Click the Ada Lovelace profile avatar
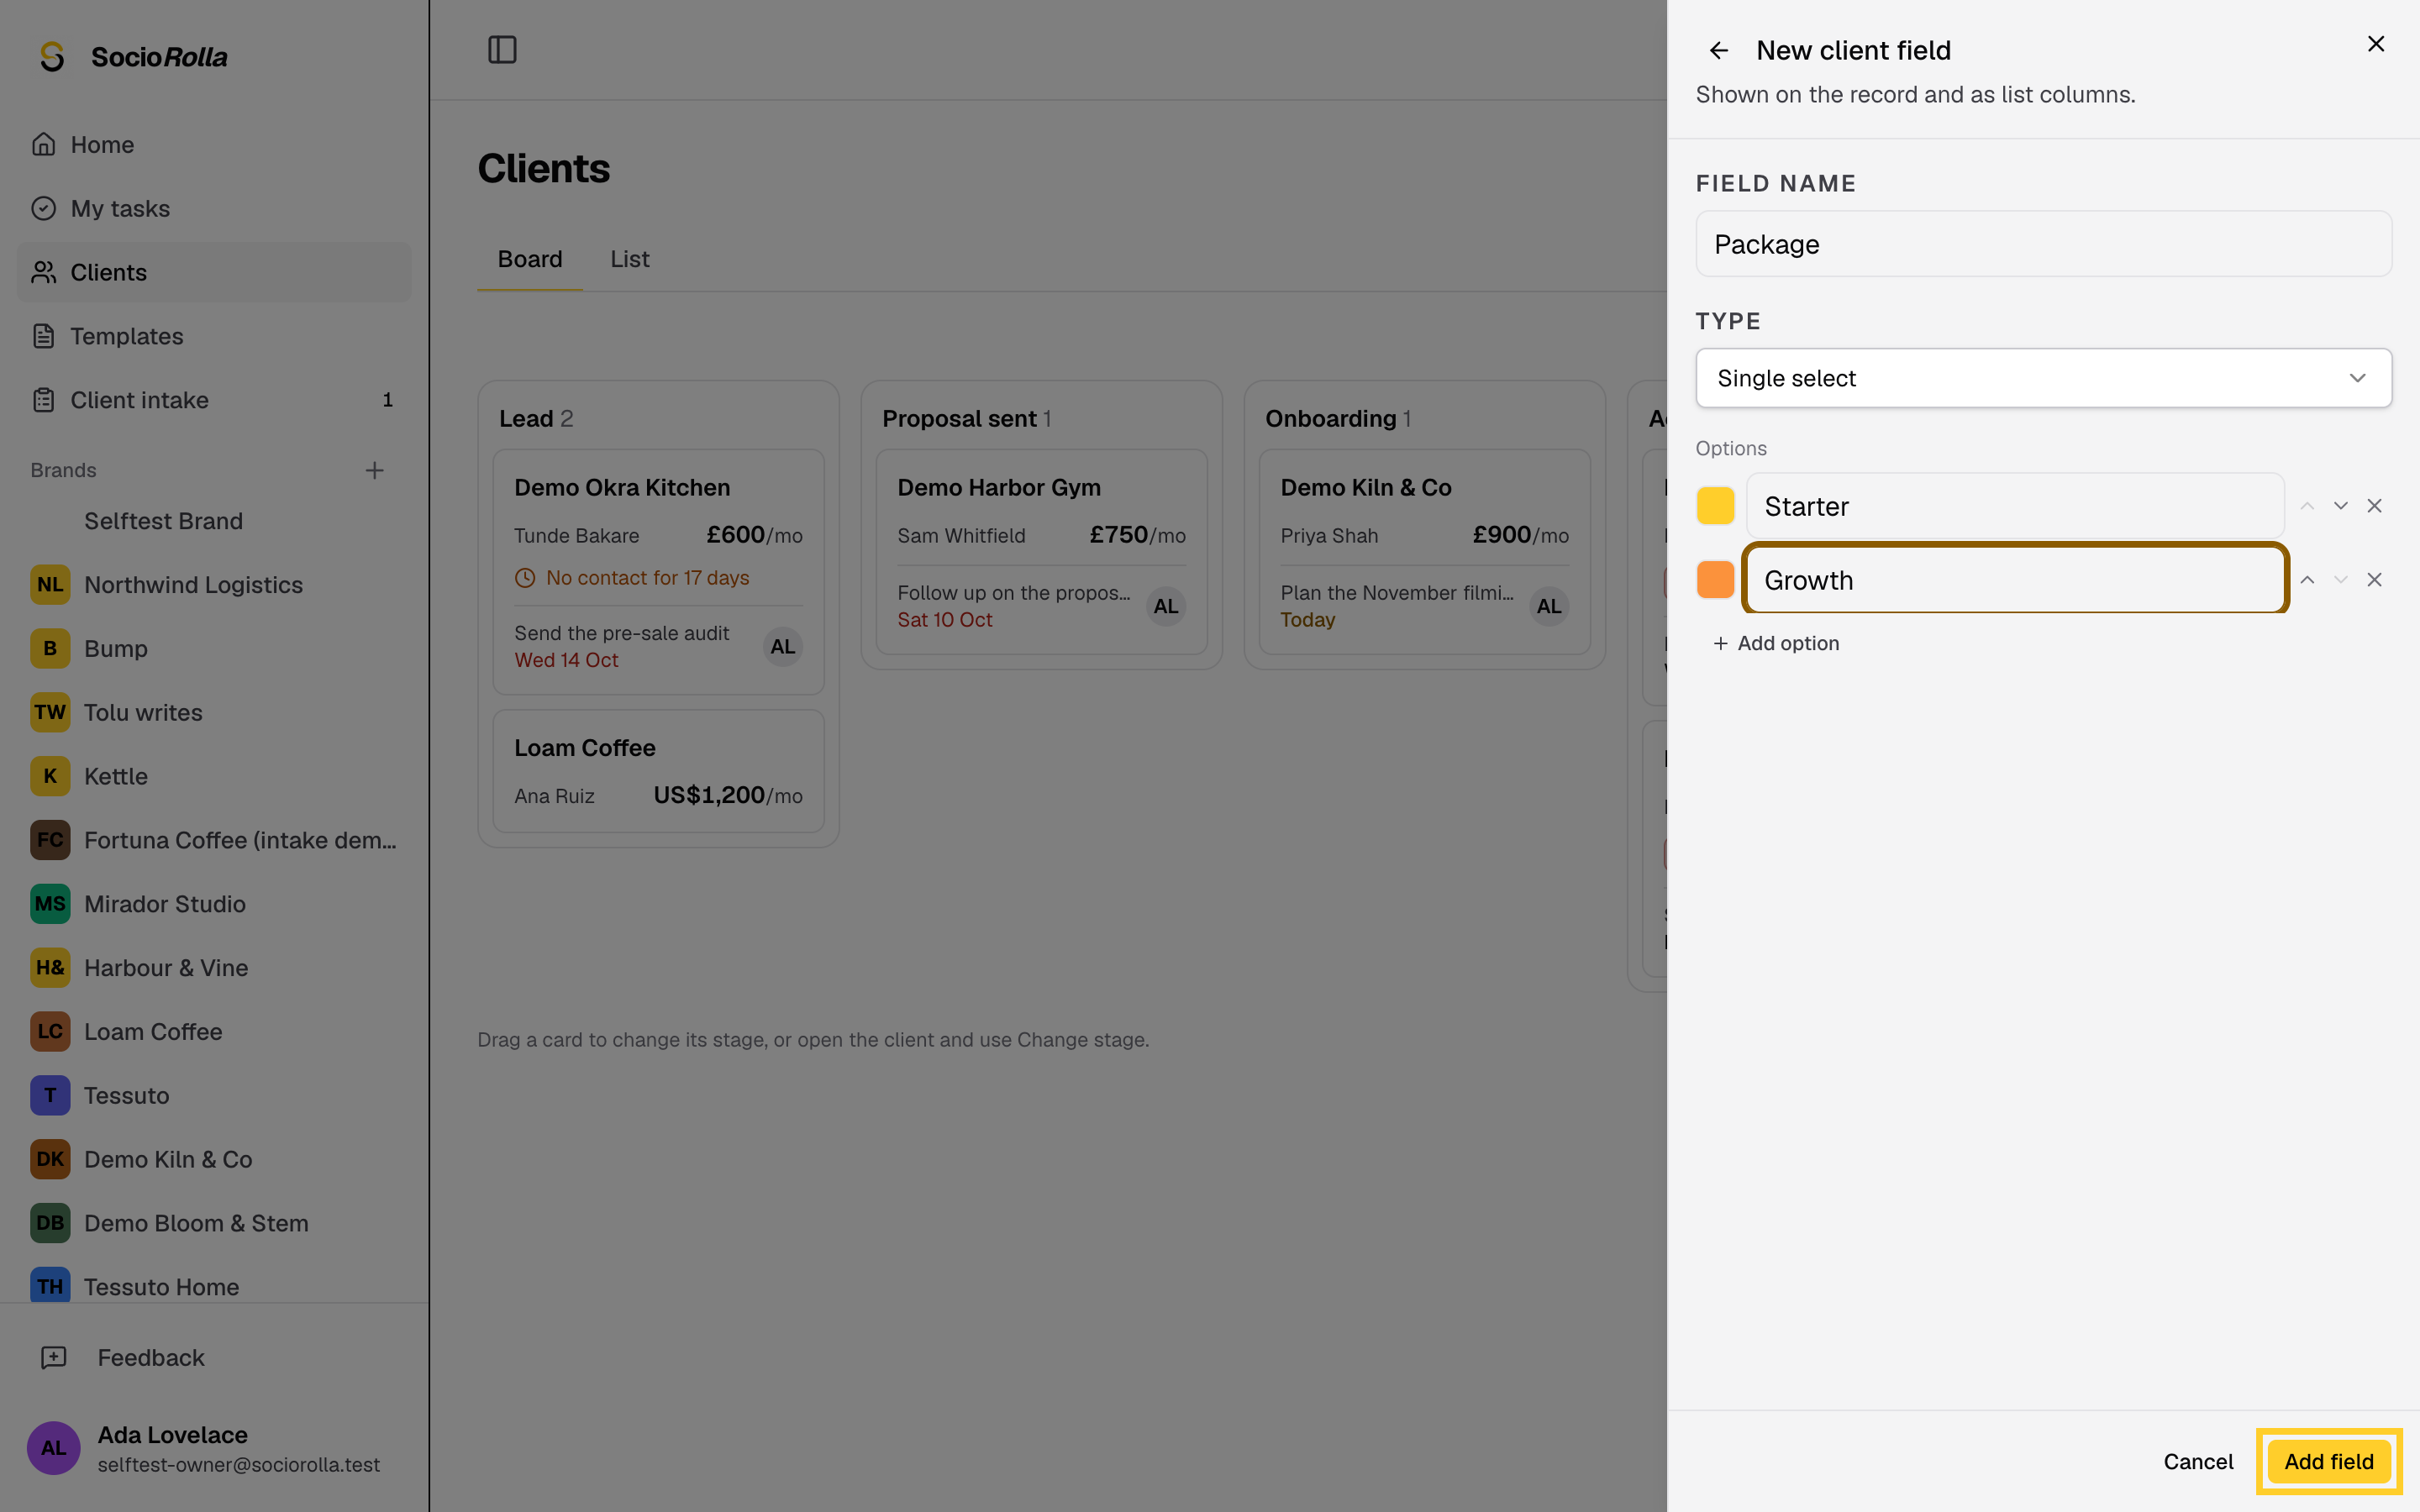 53,1448
